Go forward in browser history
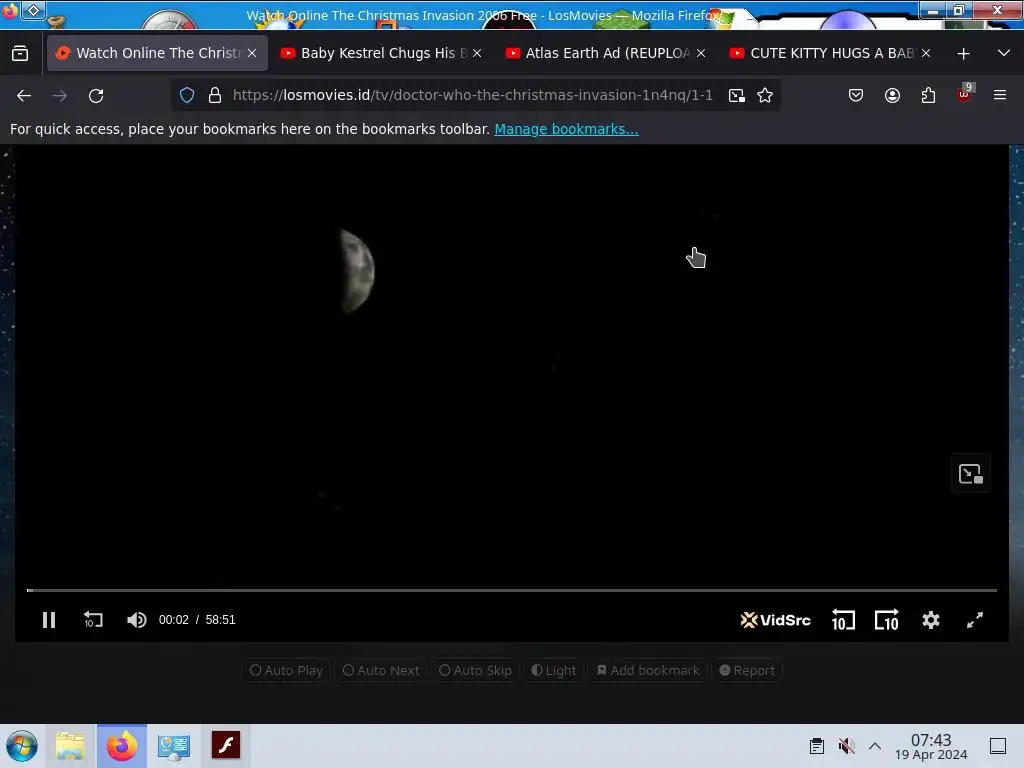This screenshot has height=768, width=1024. [x=60, y=95]
